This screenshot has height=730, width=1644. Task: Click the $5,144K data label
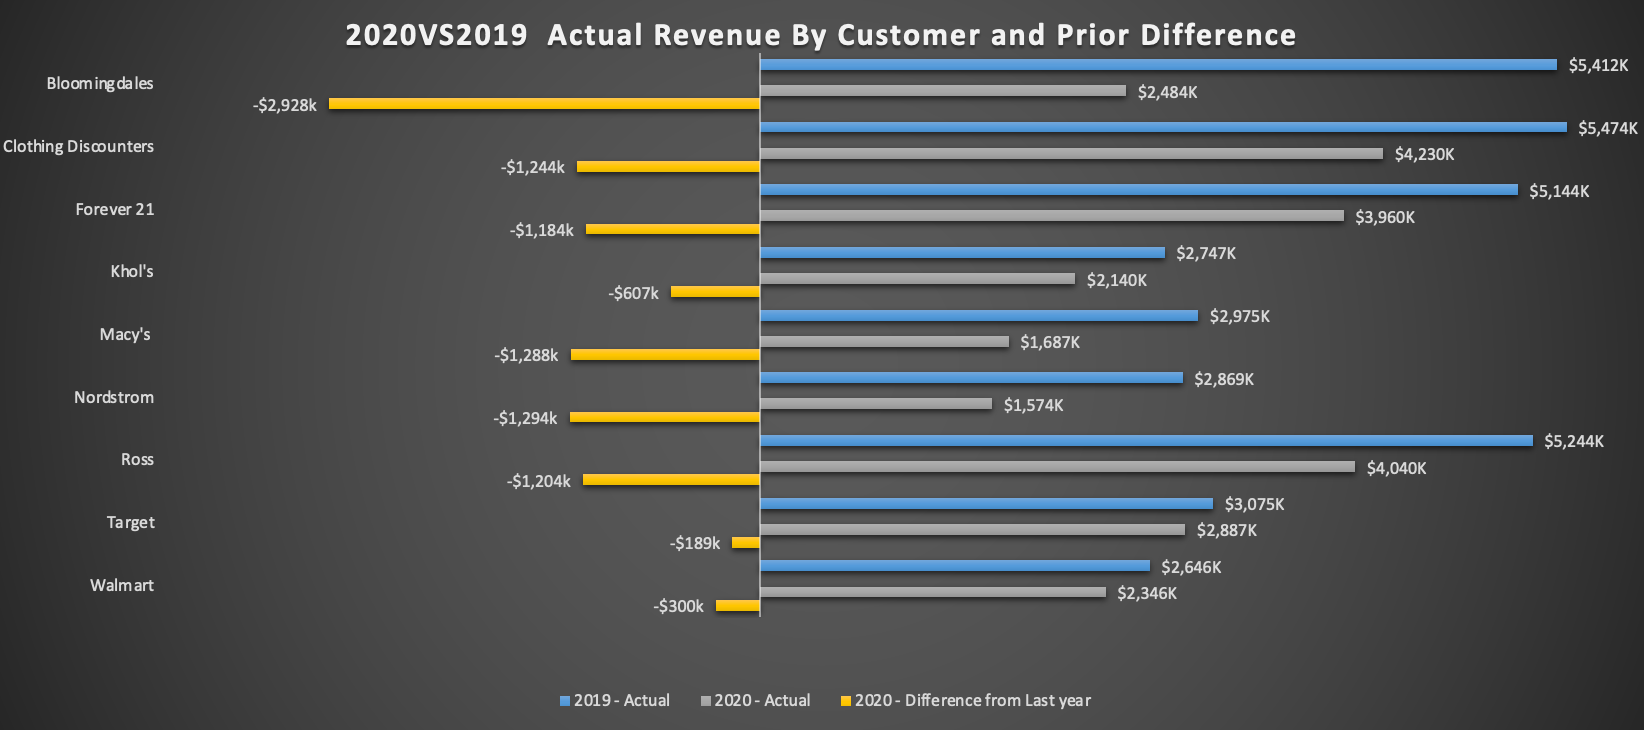[1559, 191]
